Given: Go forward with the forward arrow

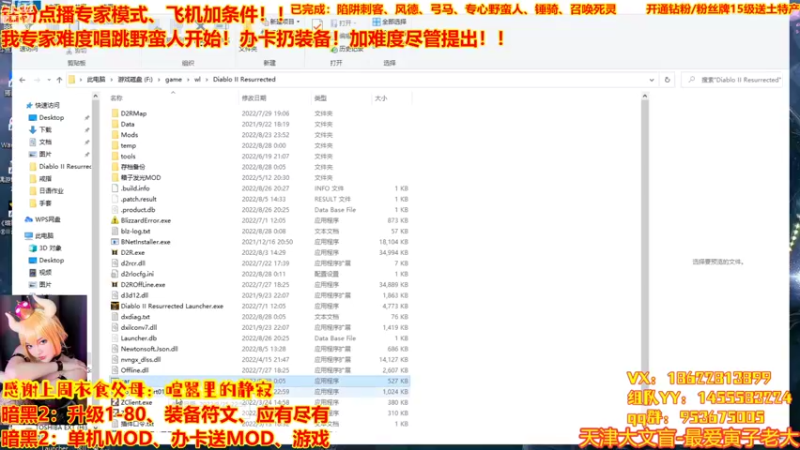Looking at the screenshot, I should [37, 80].
